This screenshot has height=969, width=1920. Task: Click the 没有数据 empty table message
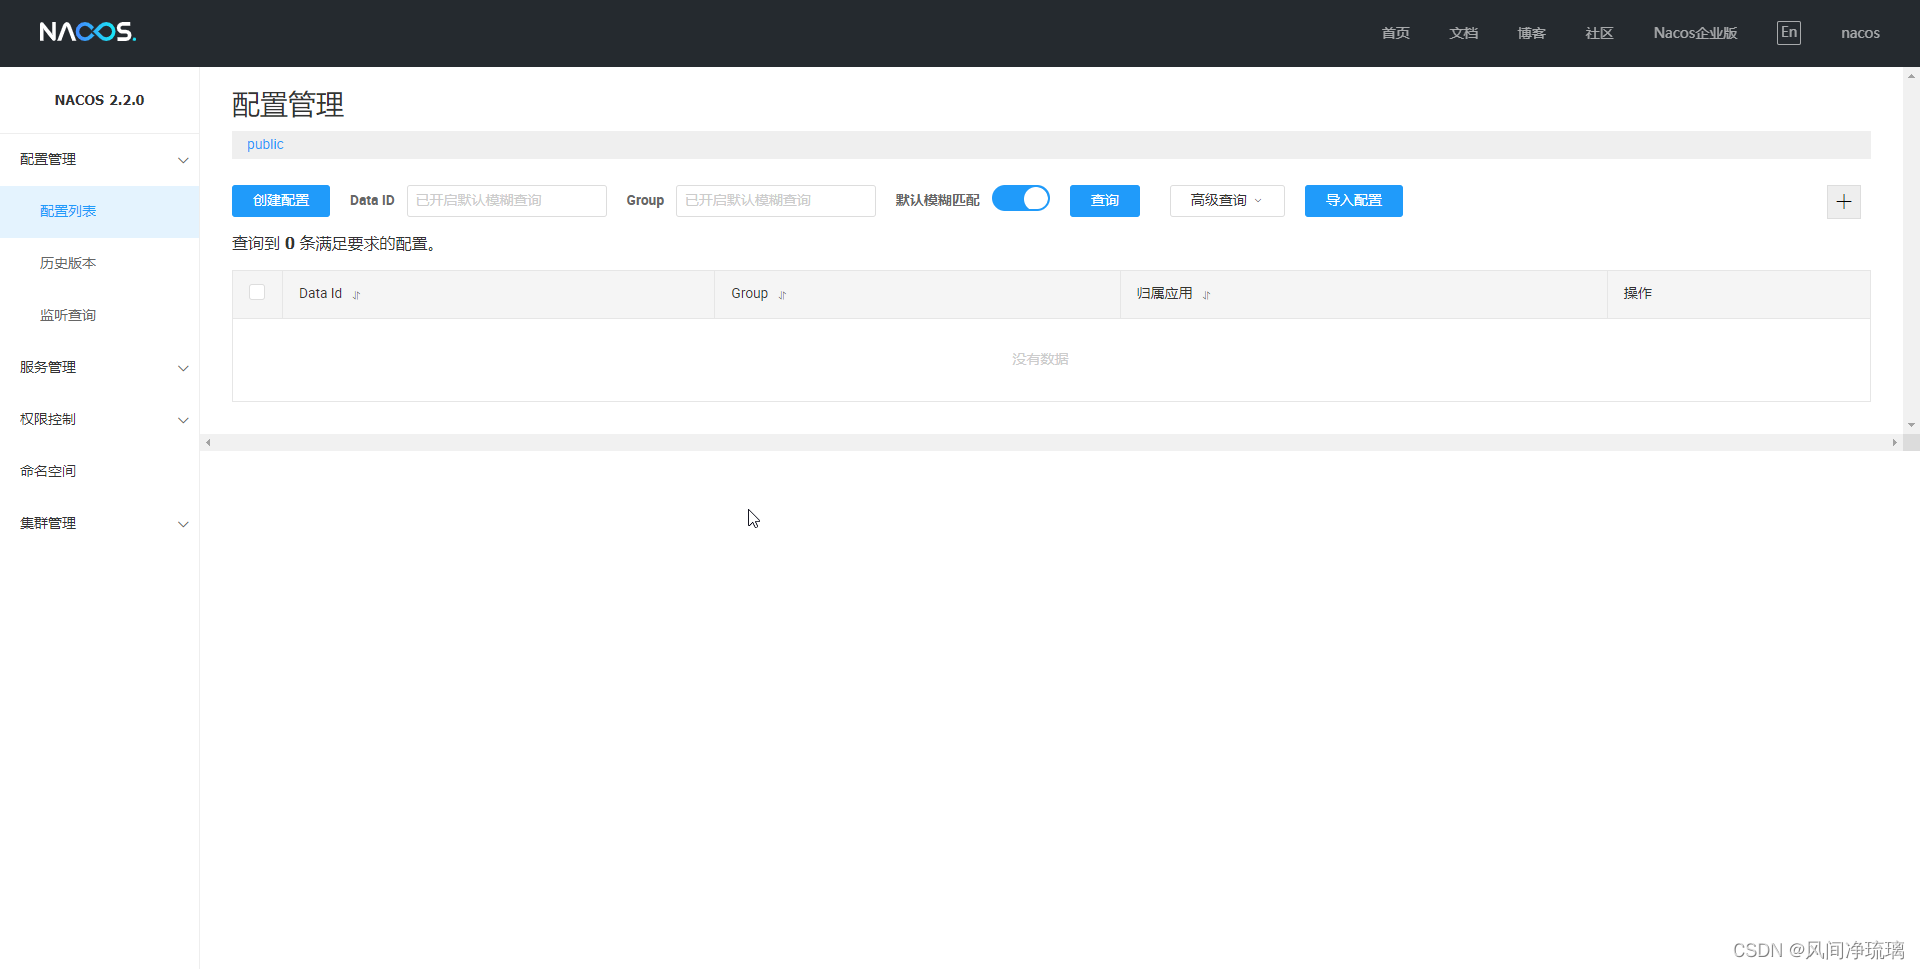pos(1040,359)
